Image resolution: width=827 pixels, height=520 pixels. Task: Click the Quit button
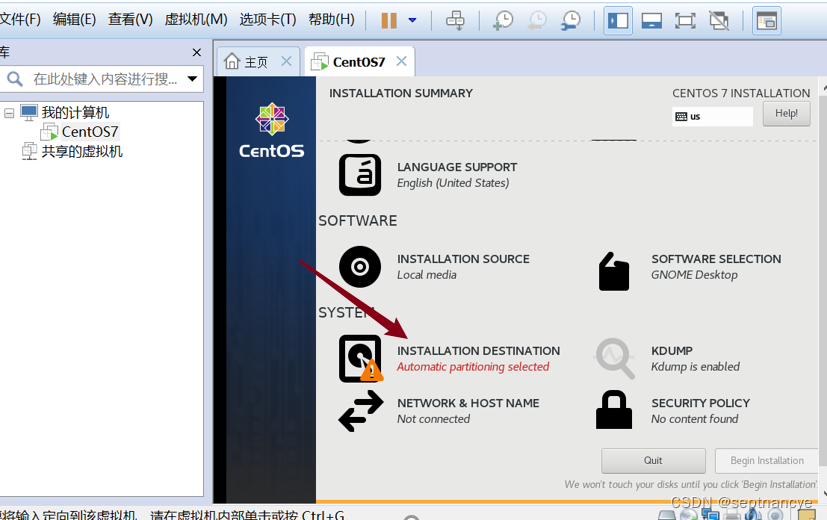(653, 461)
